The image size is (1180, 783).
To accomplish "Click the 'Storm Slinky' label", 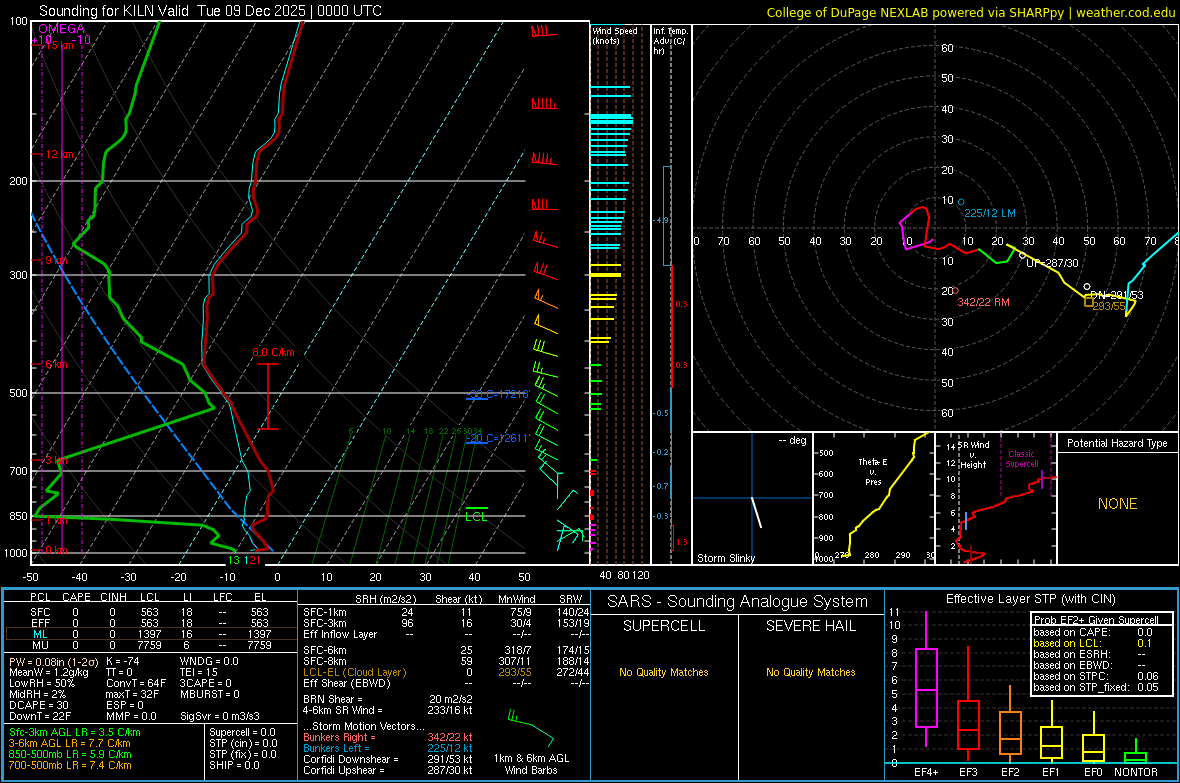I will (x=725, y=558).
